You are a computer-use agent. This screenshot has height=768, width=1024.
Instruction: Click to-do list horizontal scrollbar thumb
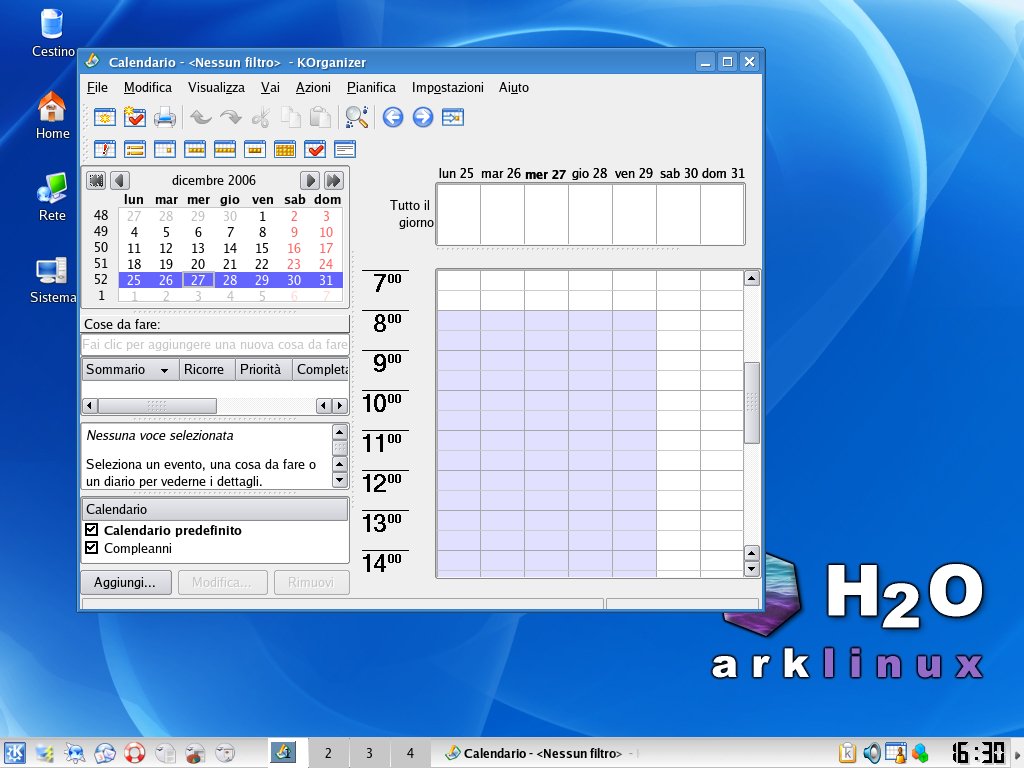[x=157, y=406]
